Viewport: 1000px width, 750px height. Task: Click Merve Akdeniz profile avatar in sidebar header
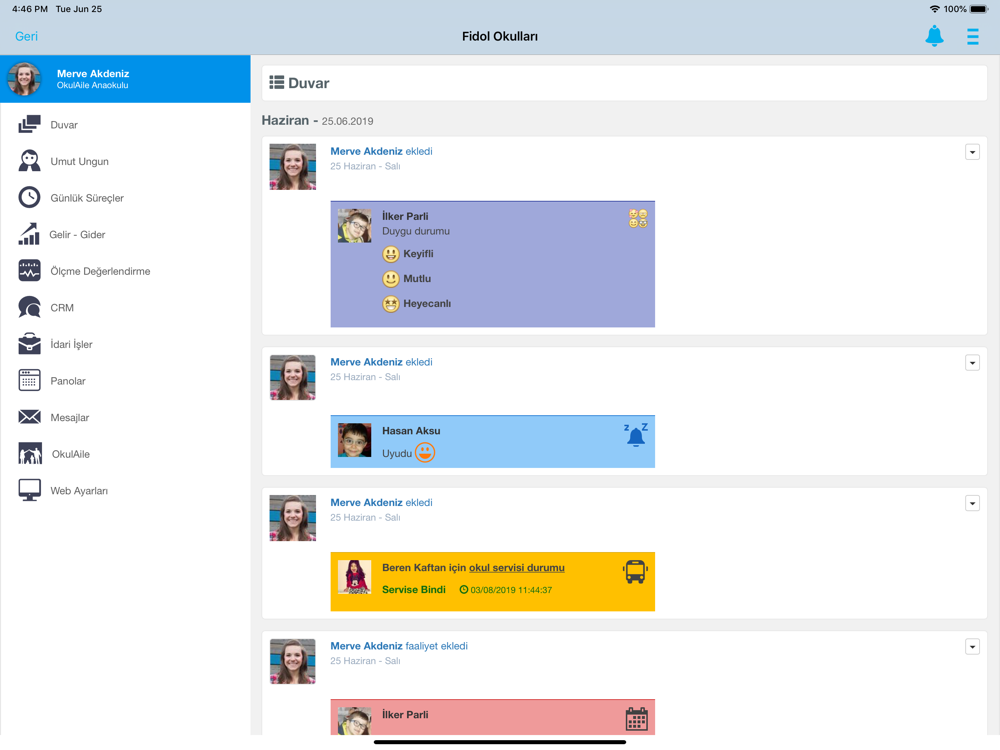click(x=24, y=79)
